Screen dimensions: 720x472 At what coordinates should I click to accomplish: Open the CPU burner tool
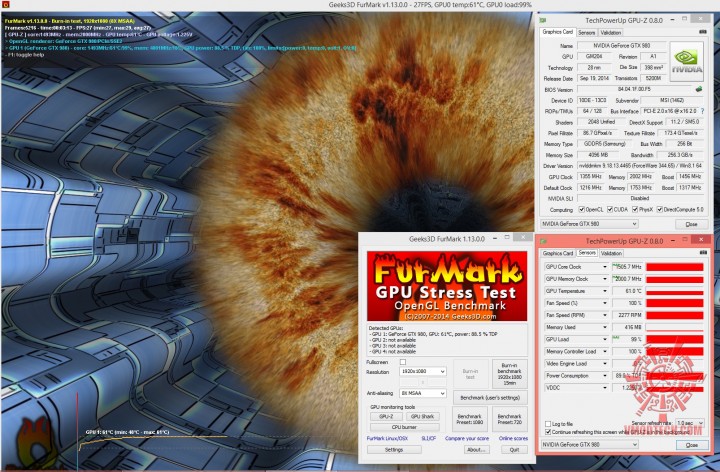click(405, 427)
